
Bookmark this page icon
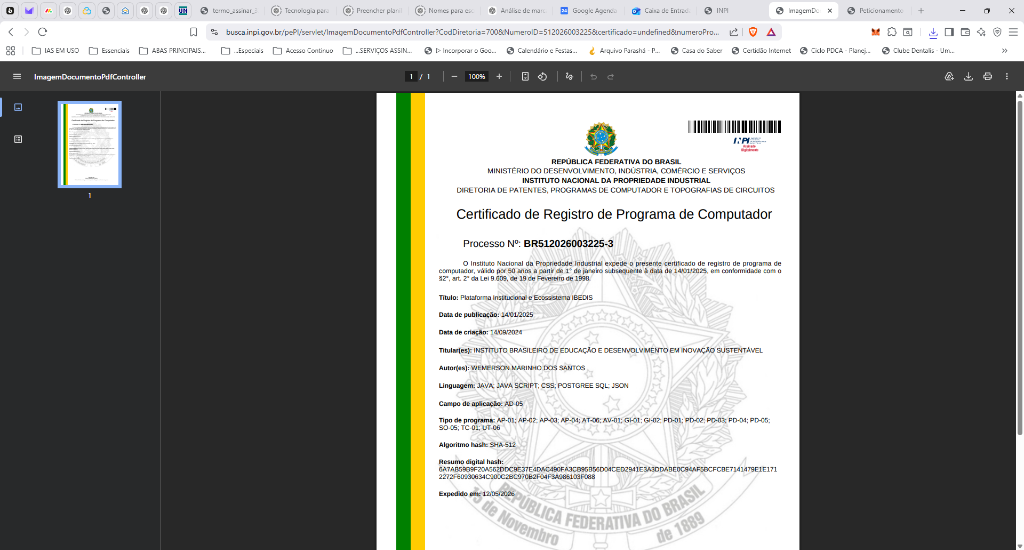pyautogui.click(x=193, y=31)
